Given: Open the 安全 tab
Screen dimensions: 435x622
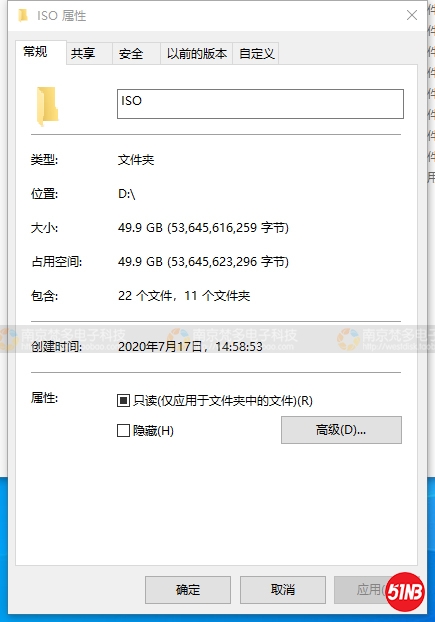Looking at the screenshot, I should (x=136, y=54).
